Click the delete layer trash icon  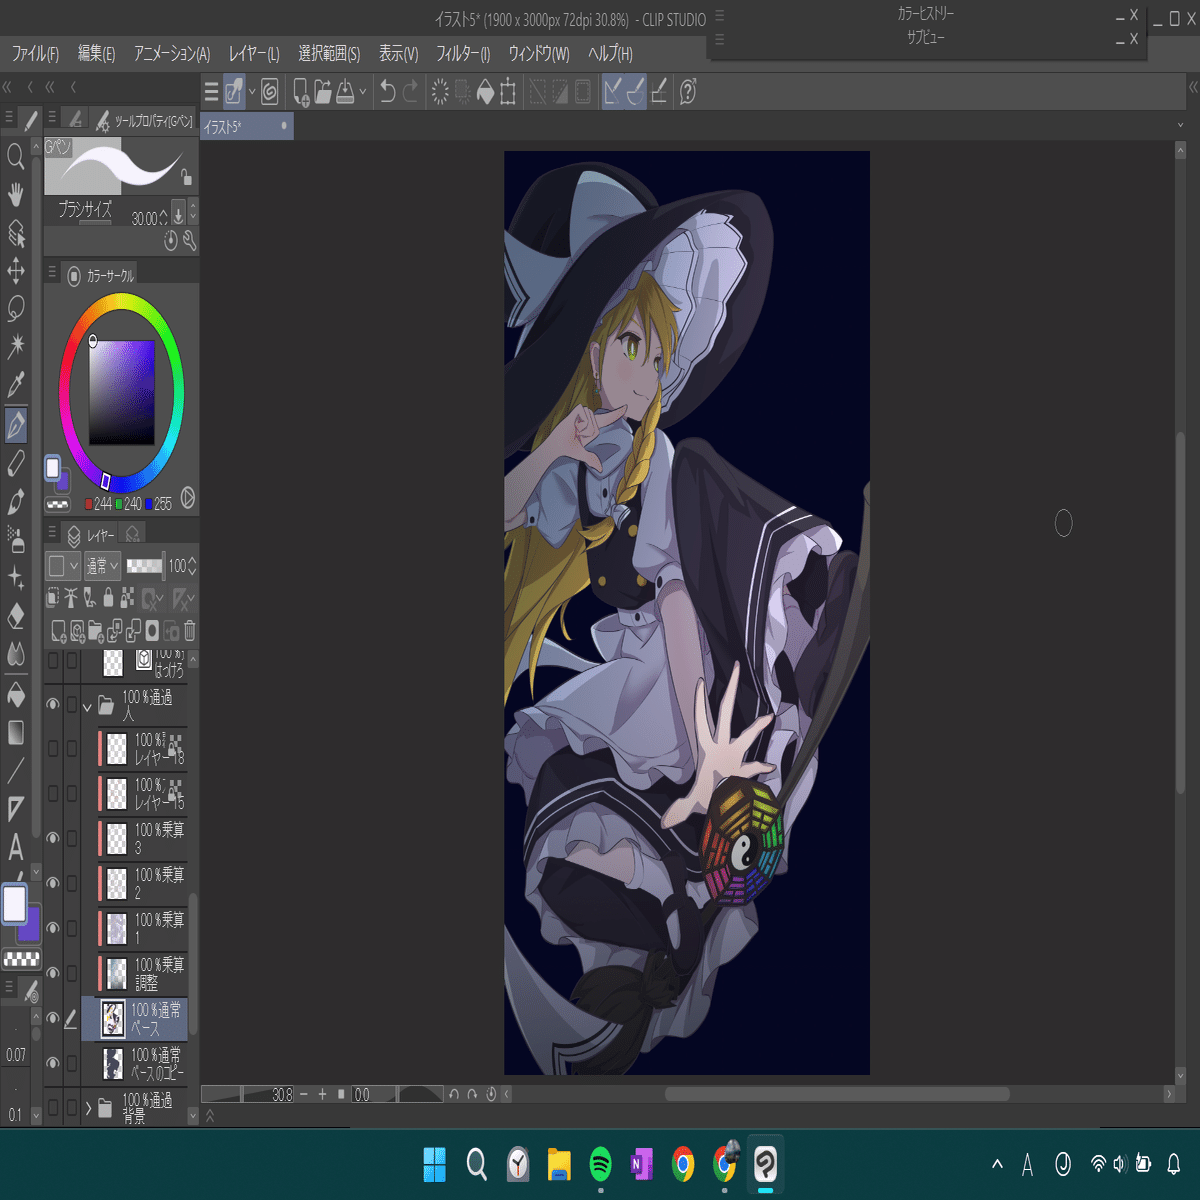tap(190, 631)
